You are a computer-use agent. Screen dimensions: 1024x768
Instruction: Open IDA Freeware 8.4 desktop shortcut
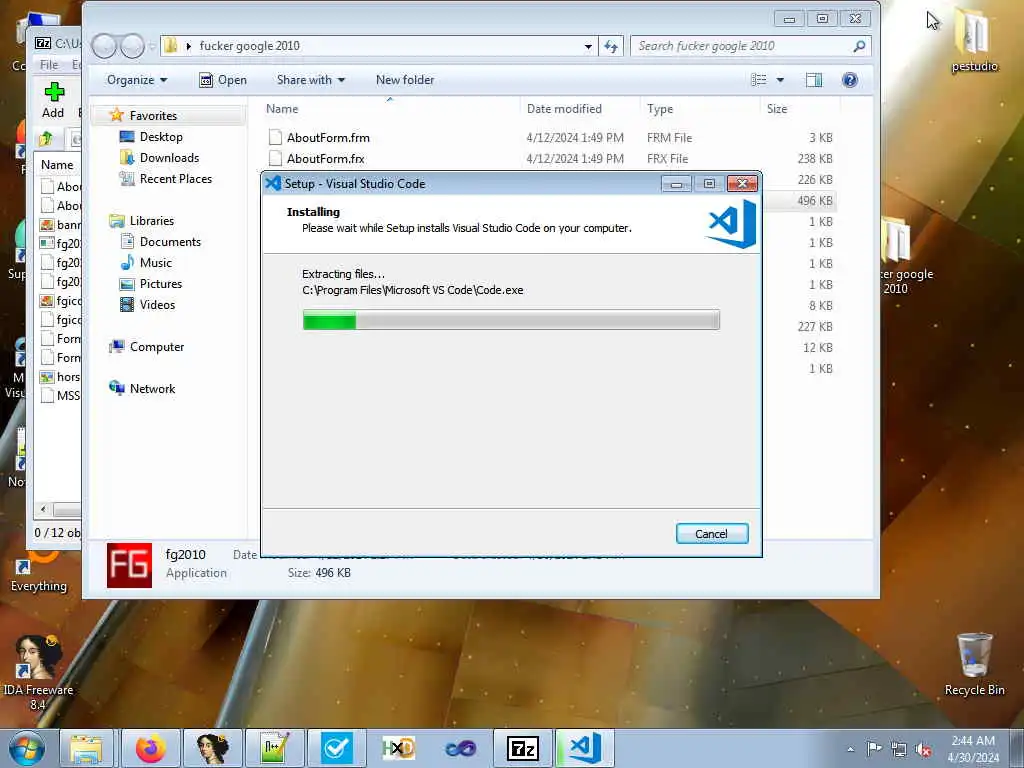point(38,673)
